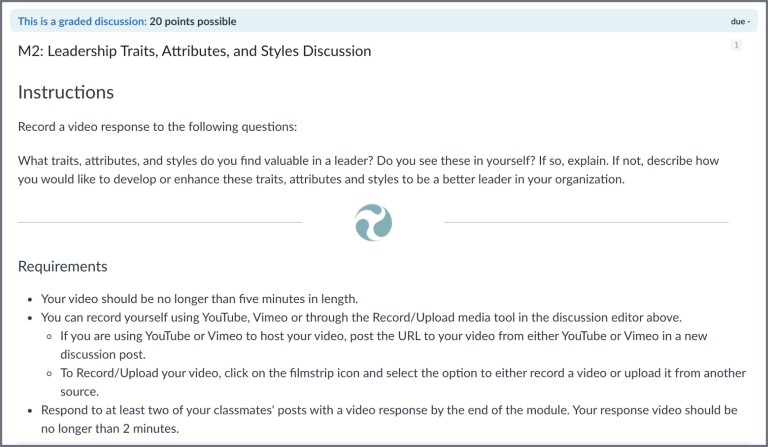
Task: Click the M2: Leadership Traits discussion title
Action: tap(194, 51)
